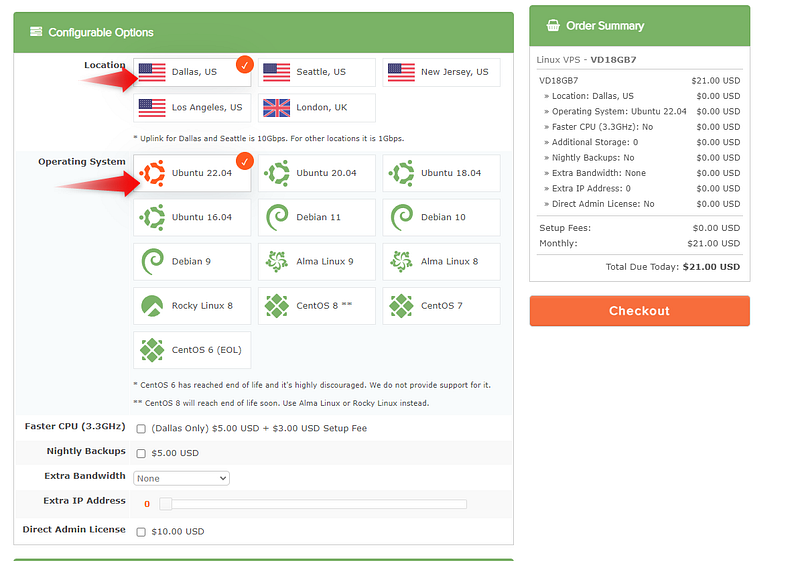The width and height of the screenshot is (800, 561).
Task: Click the Debian 9 swirl icon
Action: pyautogui.click(x=152, y=262)
